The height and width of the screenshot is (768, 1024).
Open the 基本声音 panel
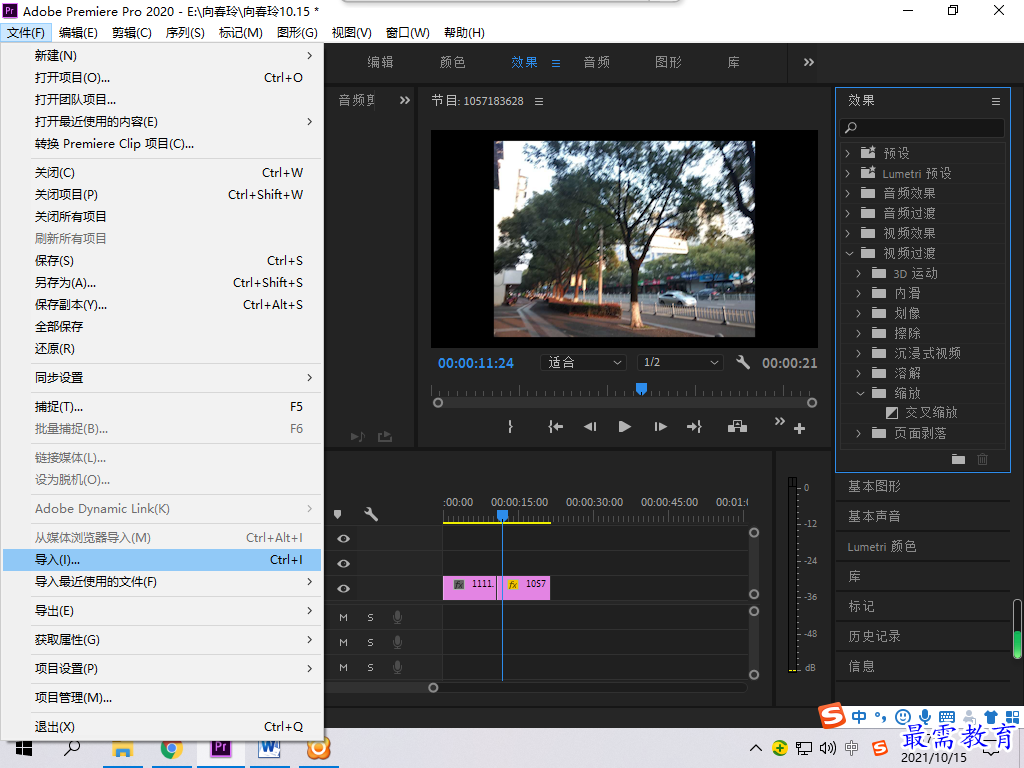(x=874, y=517)
